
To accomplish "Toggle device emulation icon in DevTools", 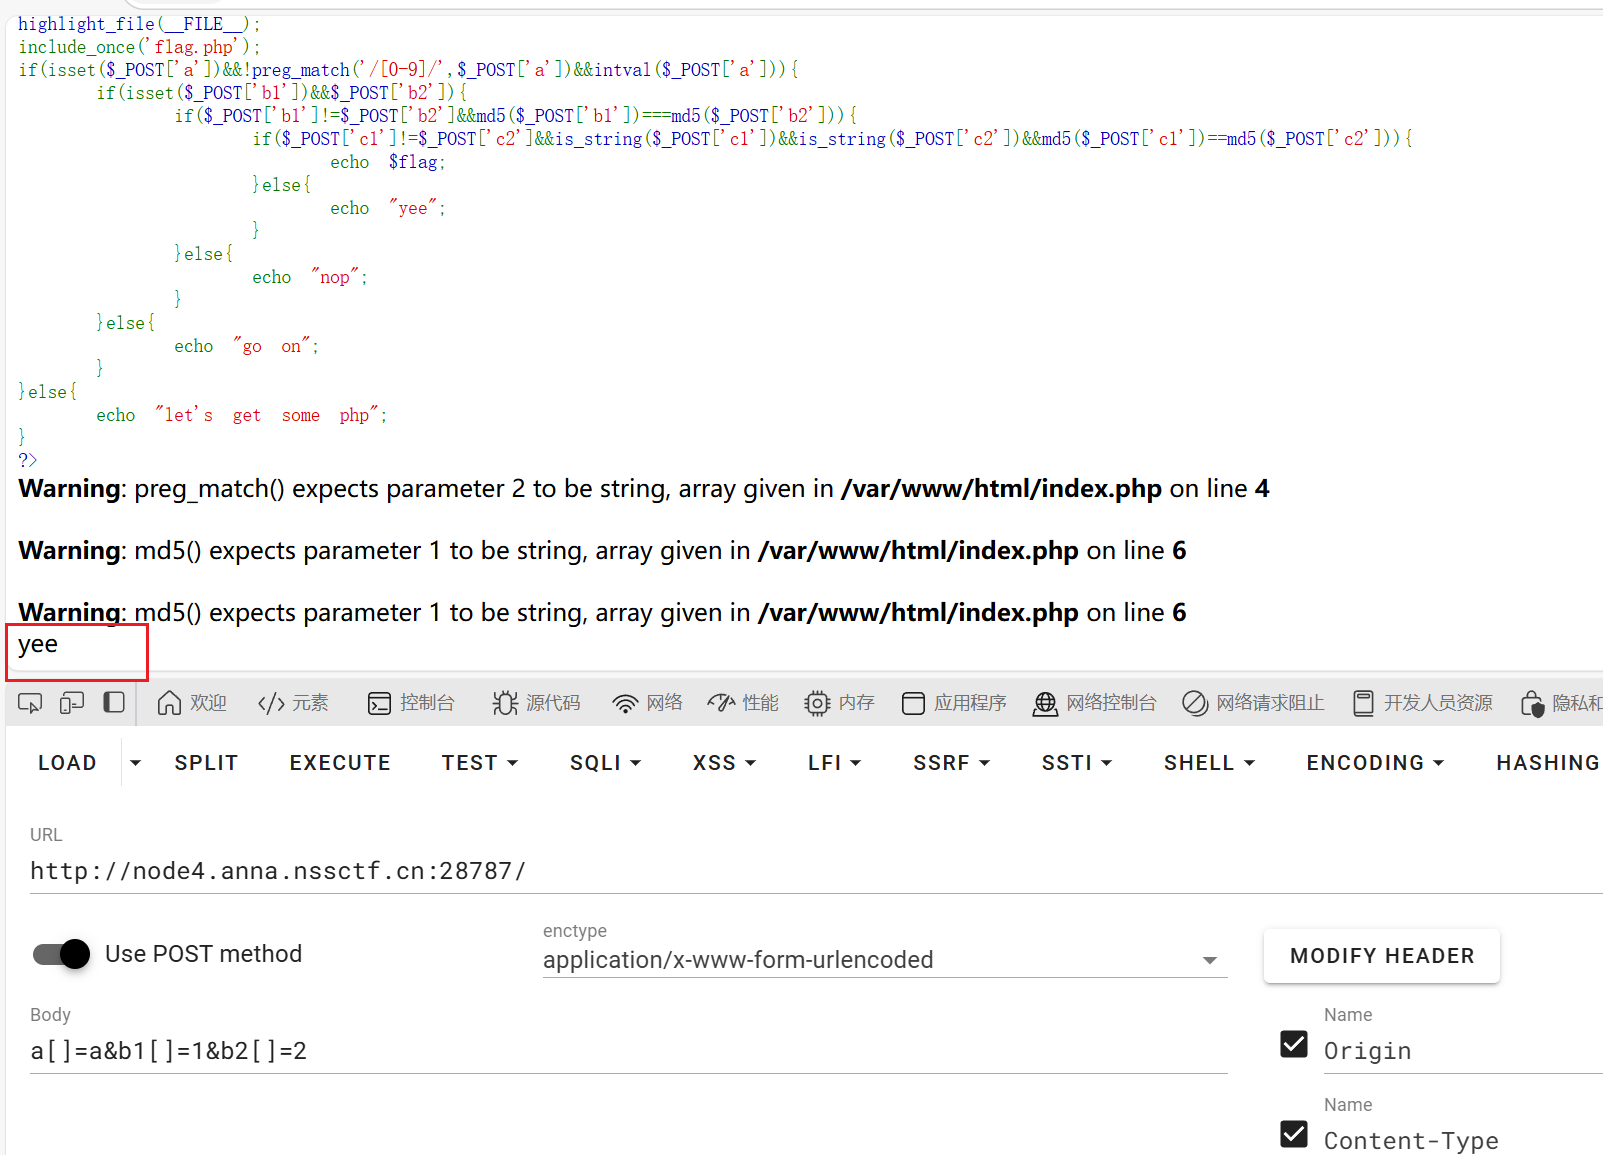I will (72, 703).
